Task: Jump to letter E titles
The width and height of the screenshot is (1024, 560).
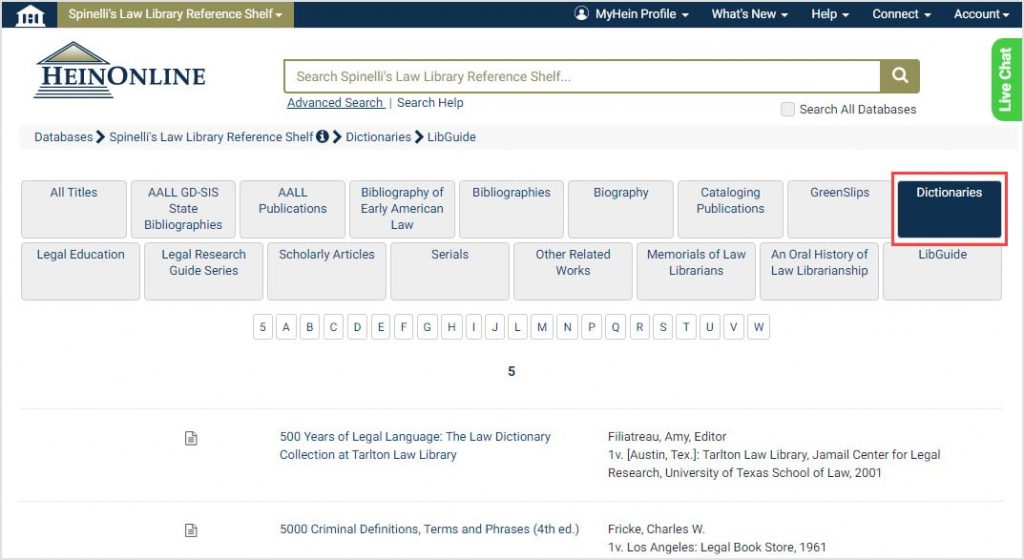Action: pos(381,327)
